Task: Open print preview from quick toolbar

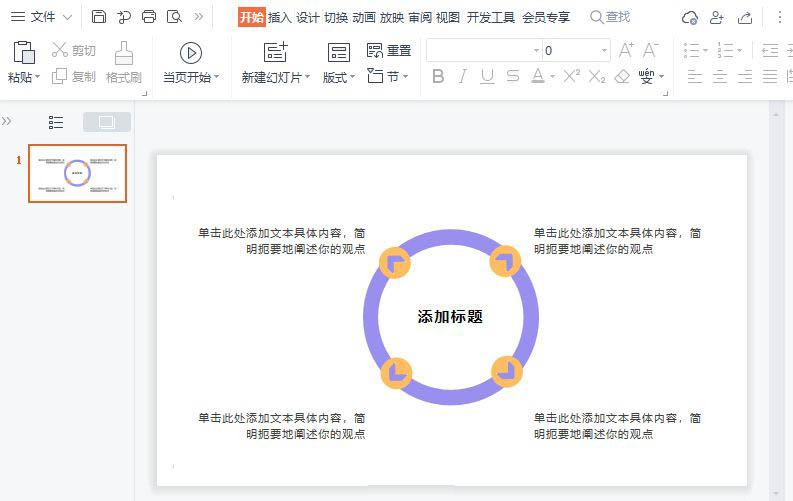Action: coord(174,17)
